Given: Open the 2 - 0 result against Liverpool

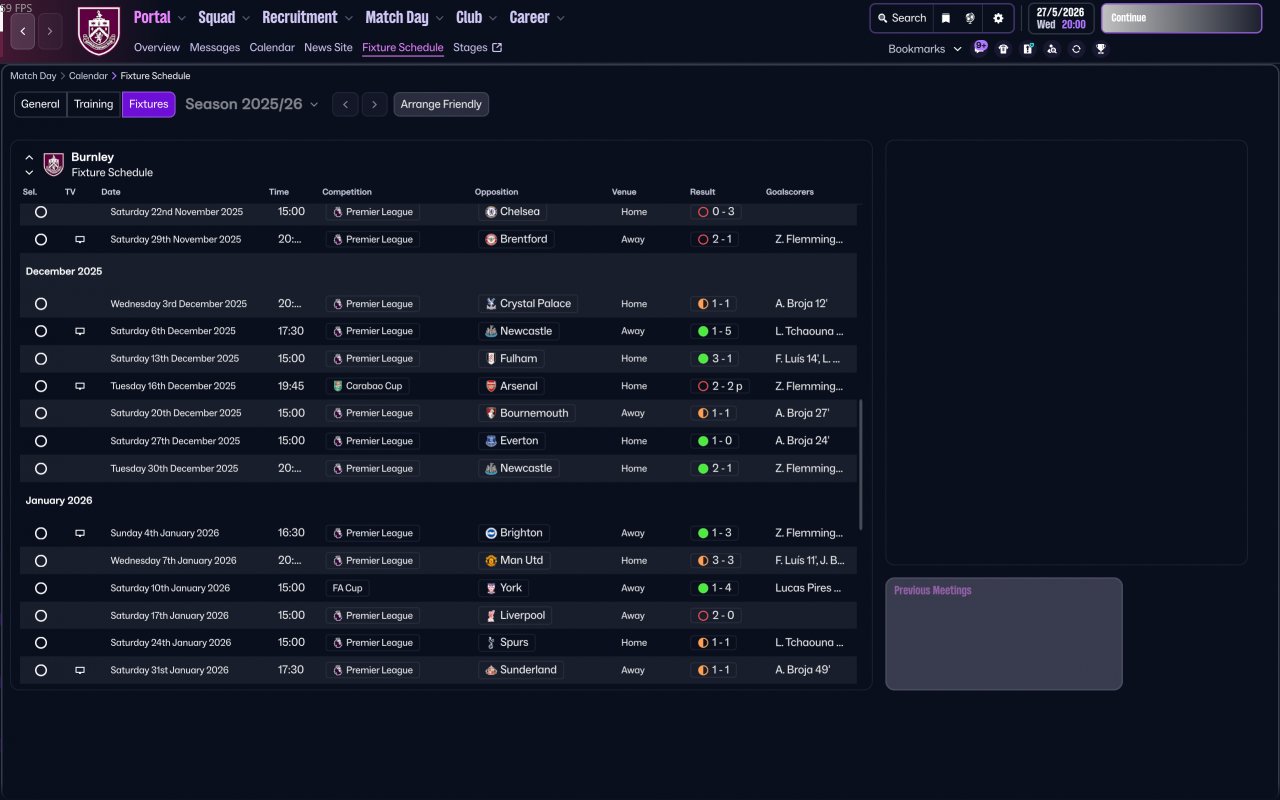Looking at the screenshot, I should [714, 616].
